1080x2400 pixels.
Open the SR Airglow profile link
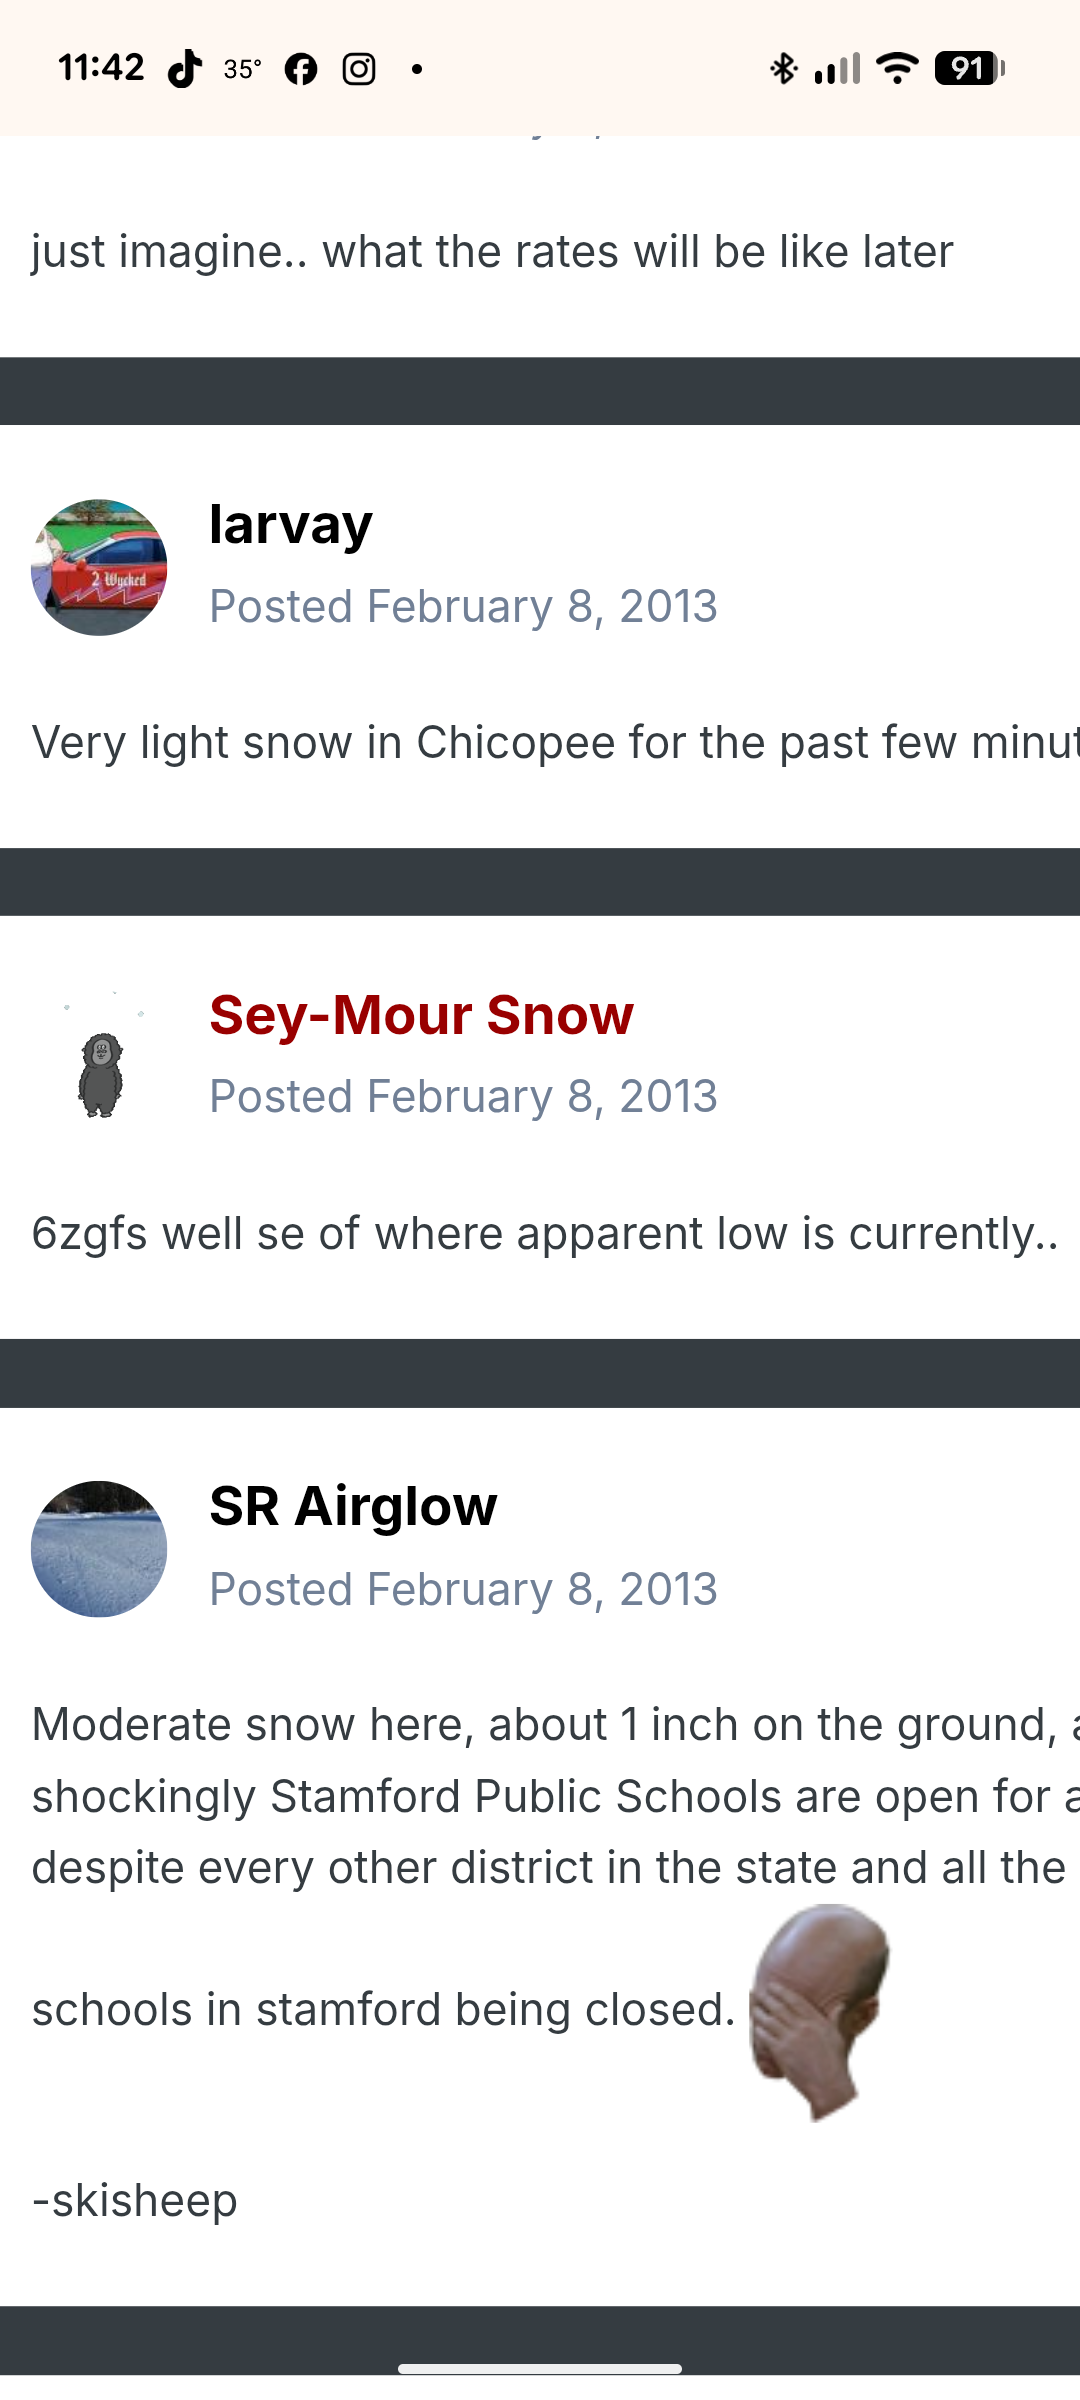pos(353,1506)
